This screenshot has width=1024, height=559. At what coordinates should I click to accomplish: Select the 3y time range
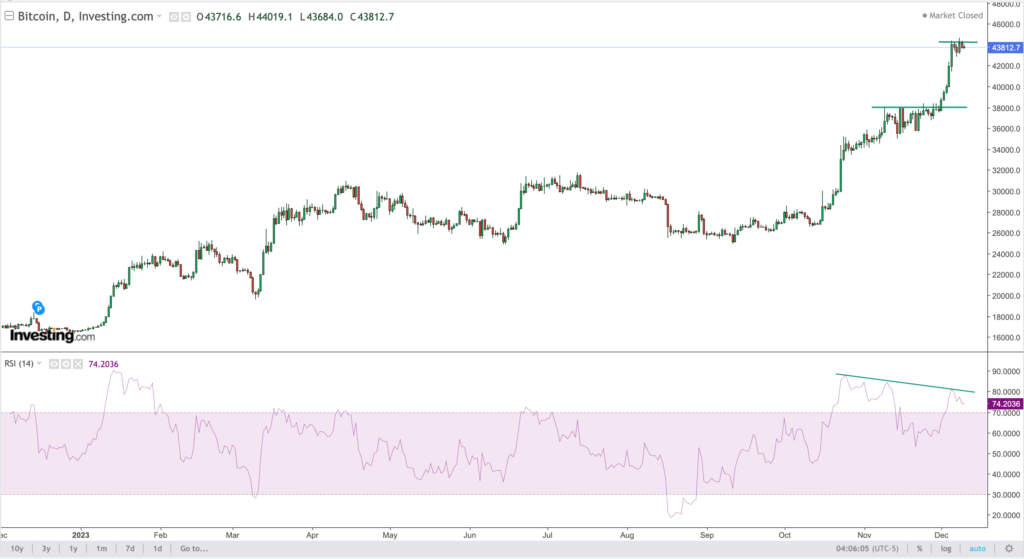[x=46, y=548]
